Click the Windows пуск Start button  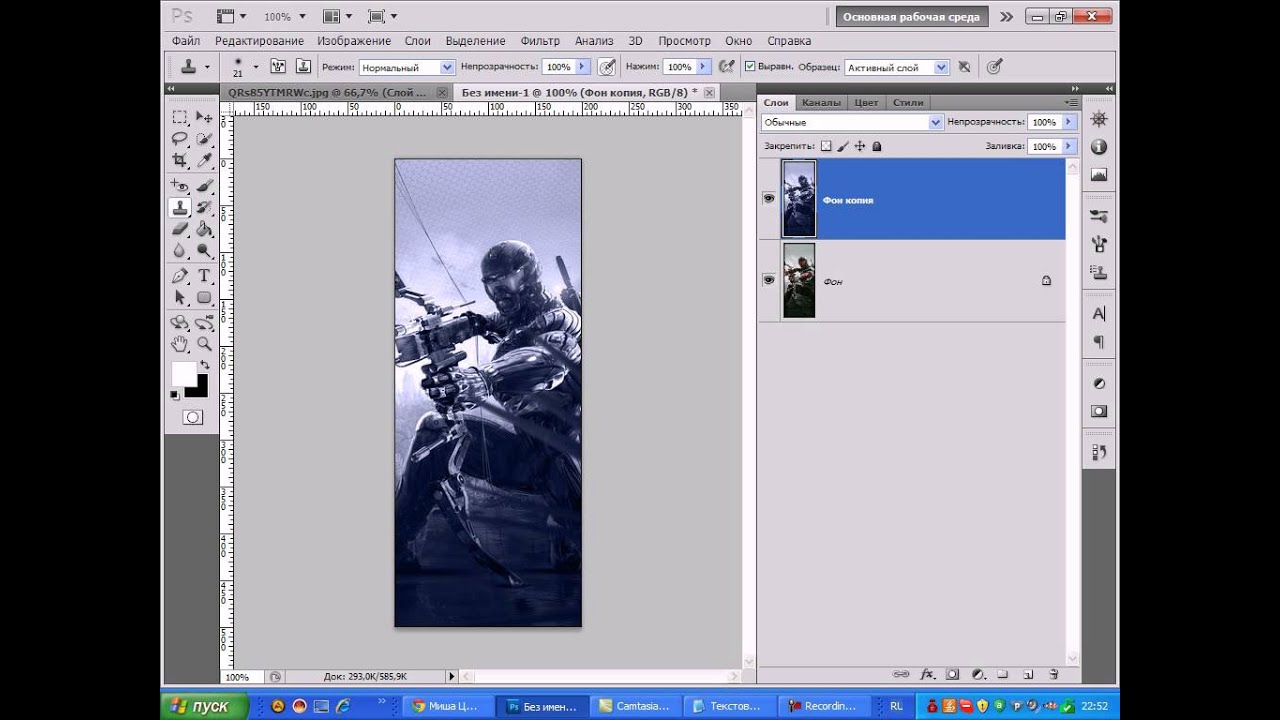pyautogui.click(x=204, y=706)
